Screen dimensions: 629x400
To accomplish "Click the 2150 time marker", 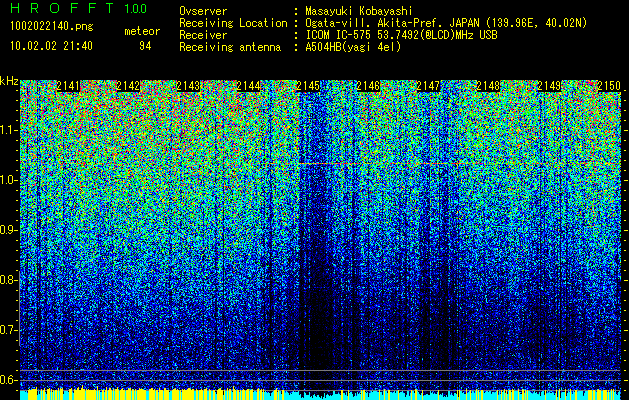I will [x=609, y=86].
